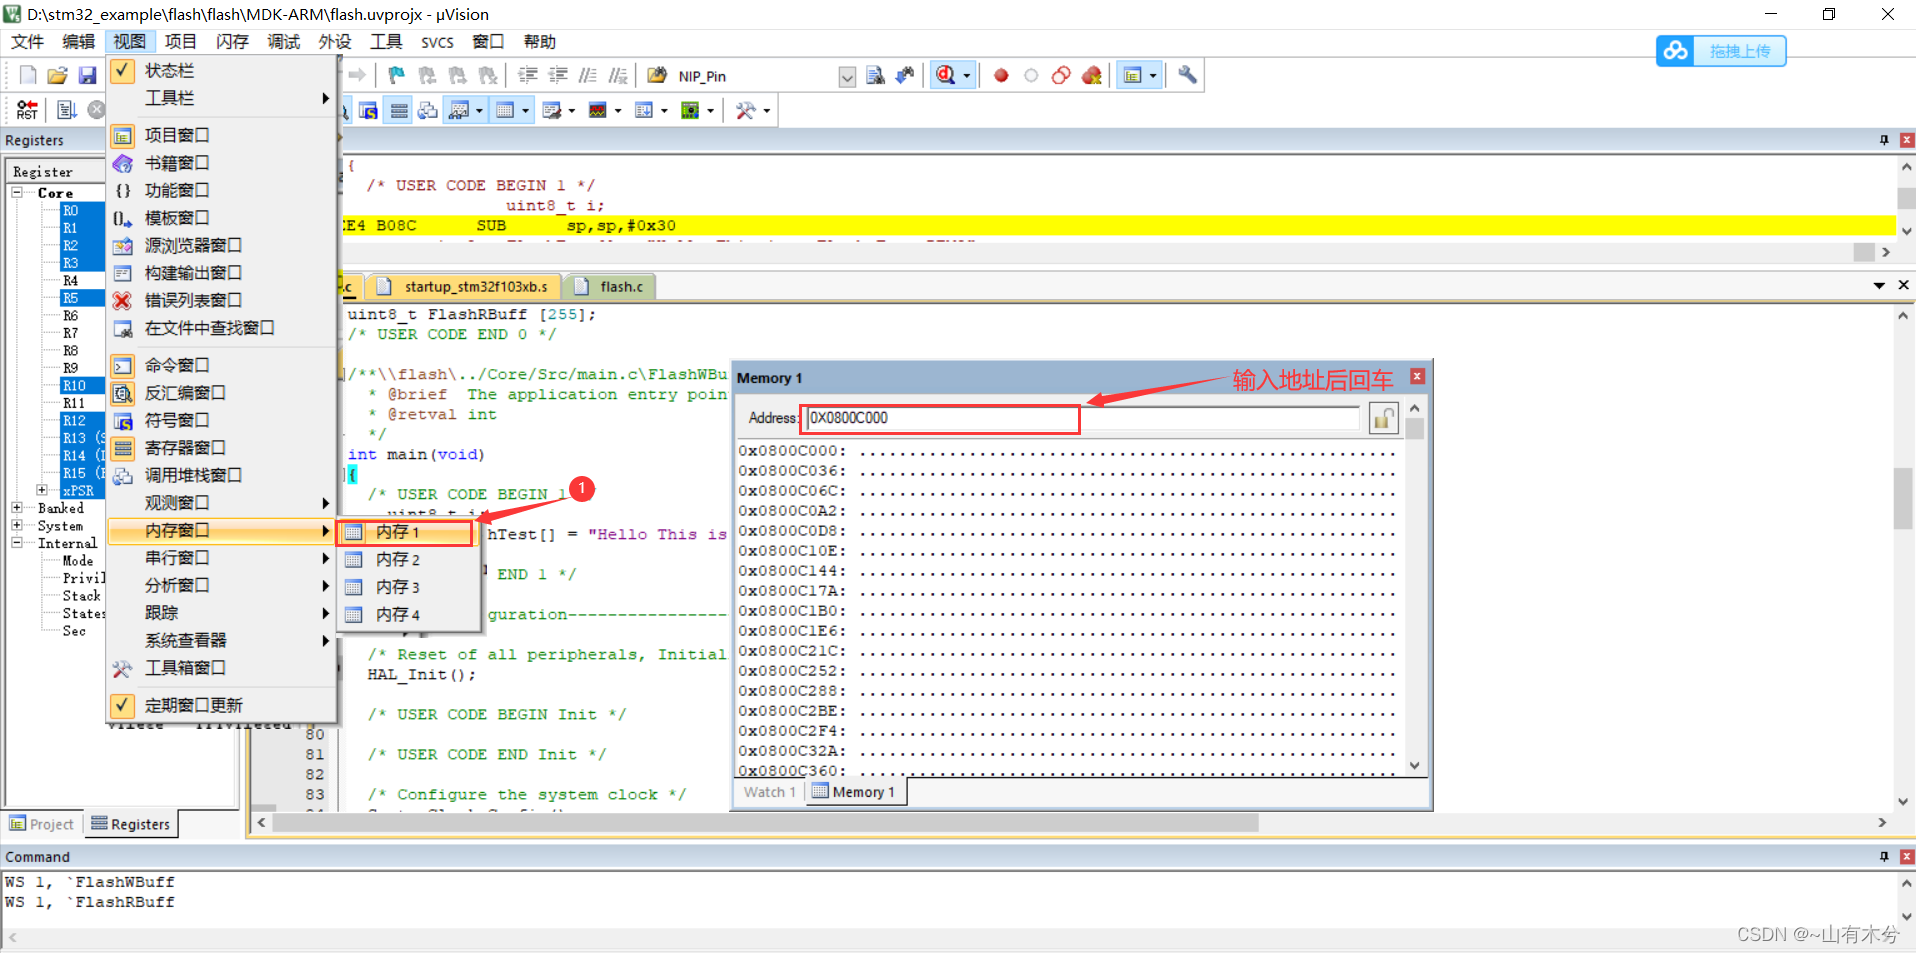The width and height of the screenshot is (1916, 953).
Task: Click the watch windows toolbar icon
Action: click(459, 110)
